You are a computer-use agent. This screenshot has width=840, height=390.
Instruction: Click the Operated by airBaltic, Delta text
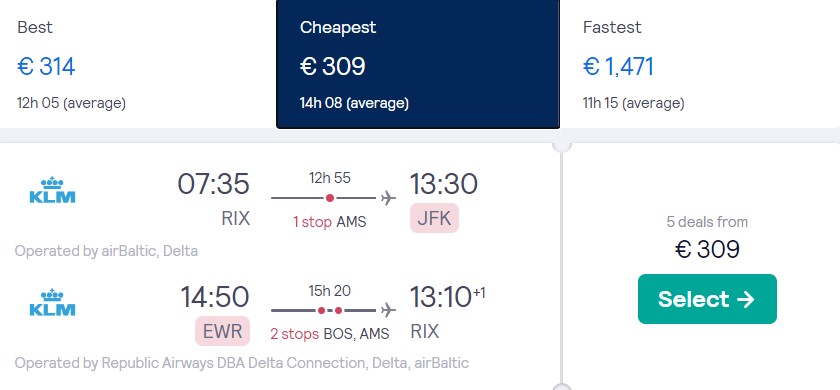(x=106, y=251)
